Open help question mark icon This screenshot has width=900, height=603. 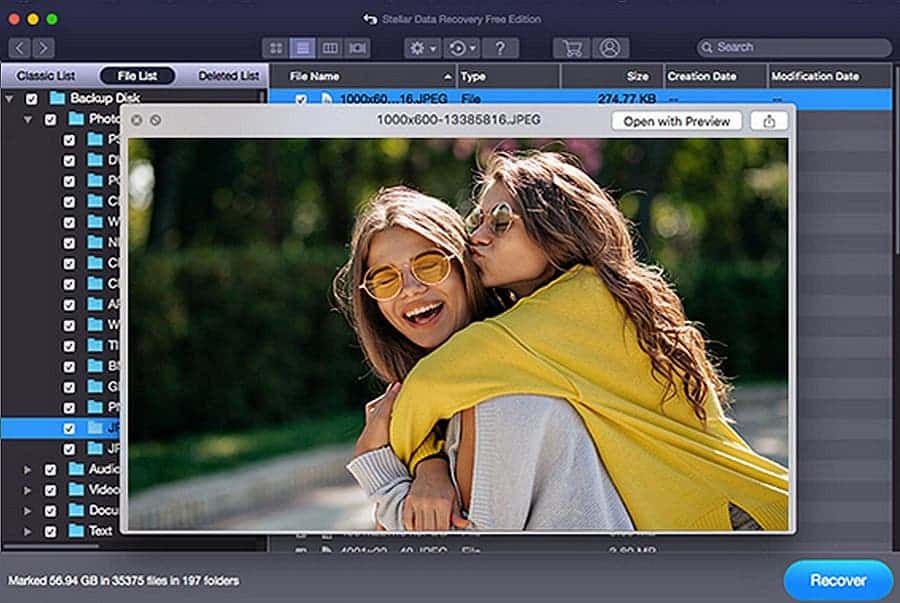click(x=500, y=48)
